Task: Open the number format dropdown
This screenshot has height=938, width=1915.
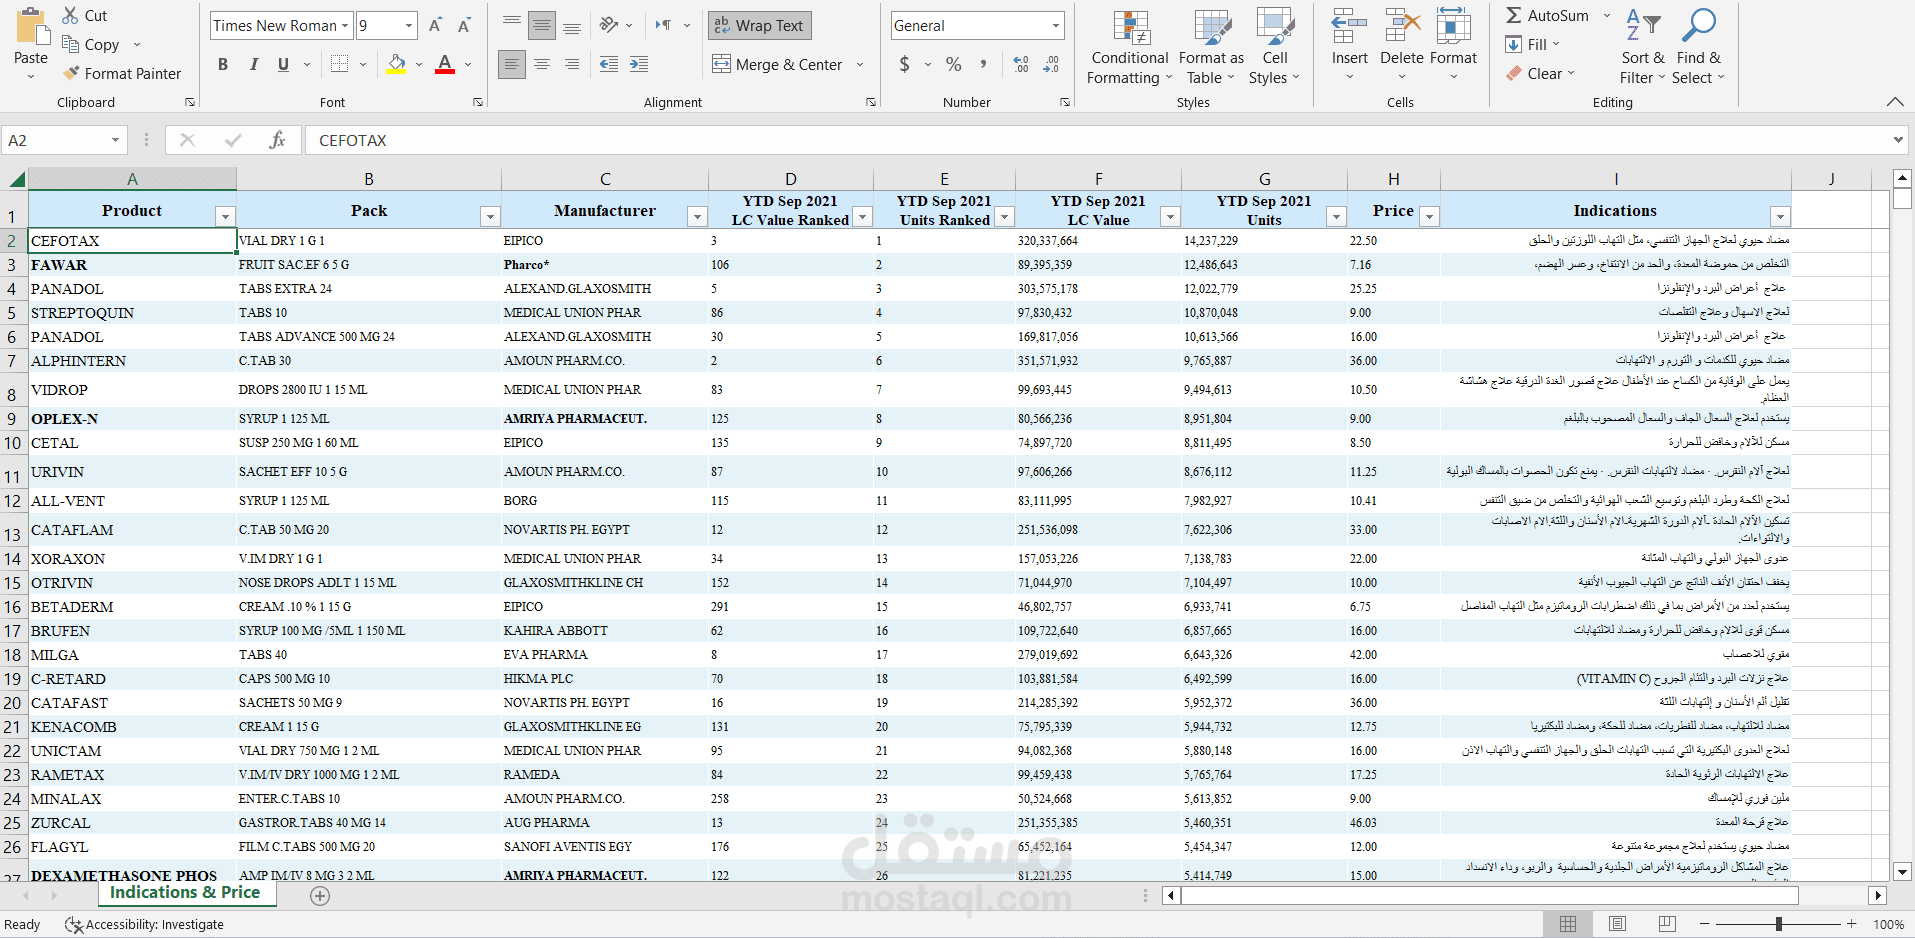Action: (1056, 26)
